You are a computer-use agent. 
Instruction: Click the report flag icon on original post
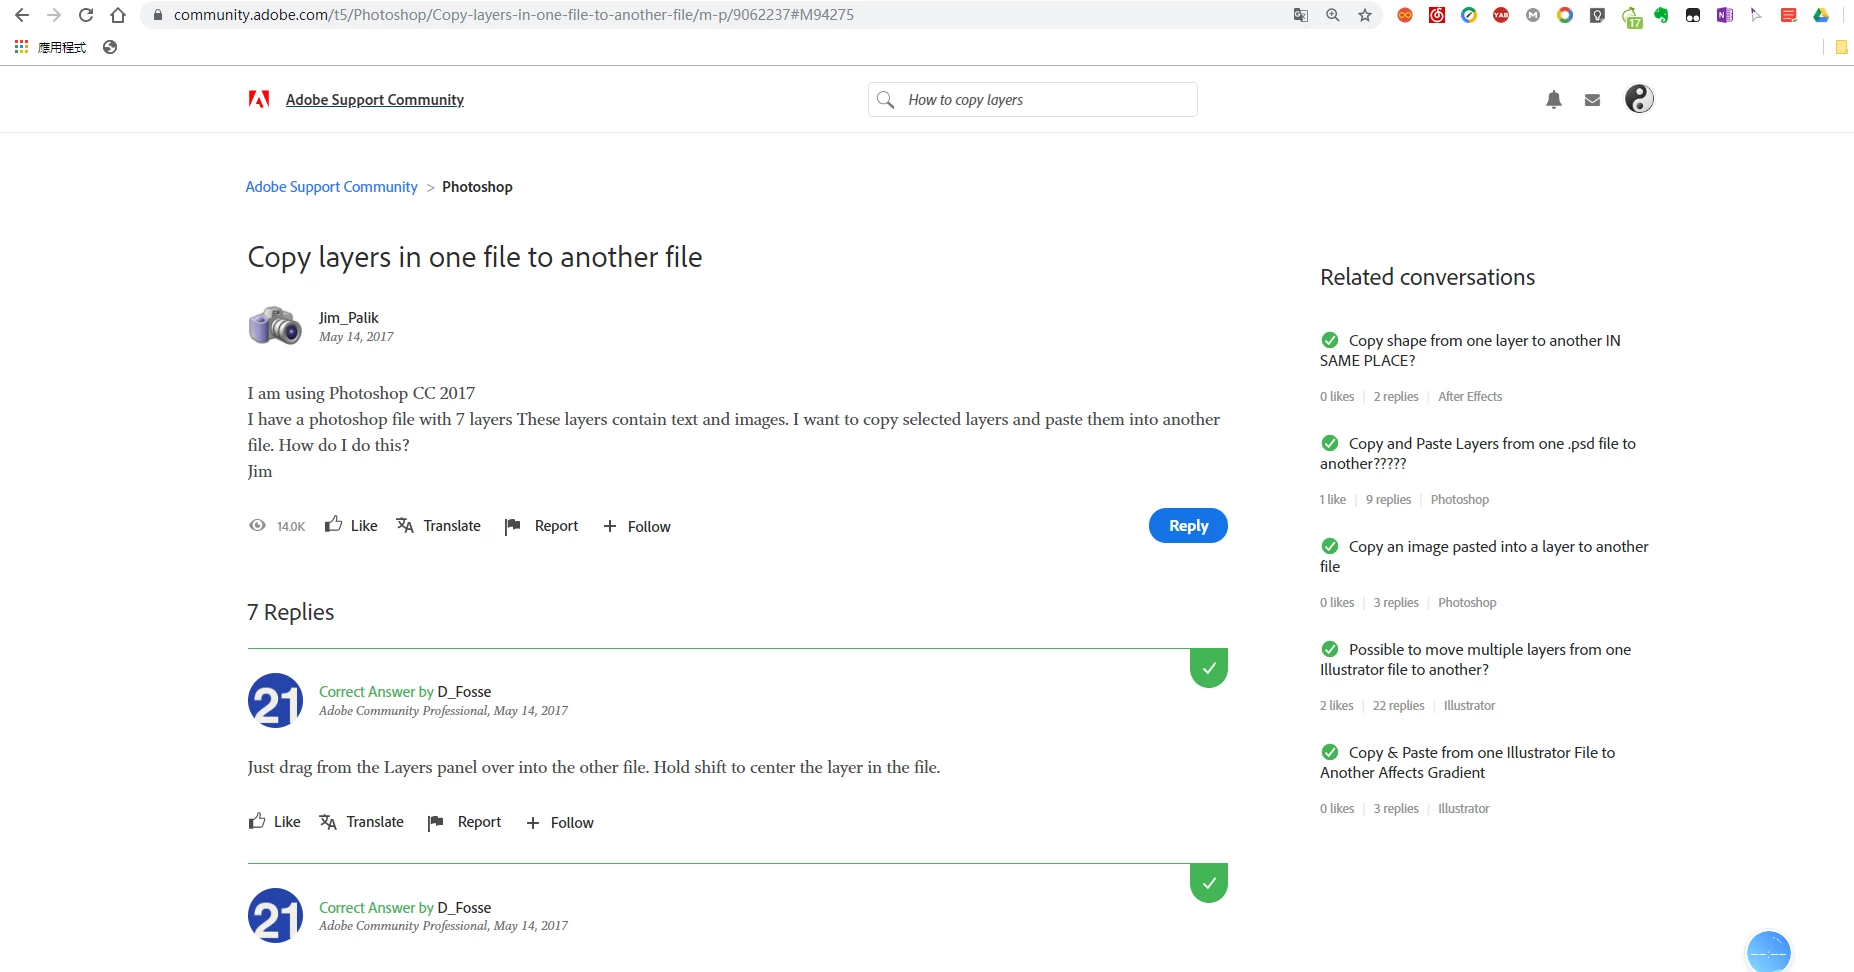point(513,526)
